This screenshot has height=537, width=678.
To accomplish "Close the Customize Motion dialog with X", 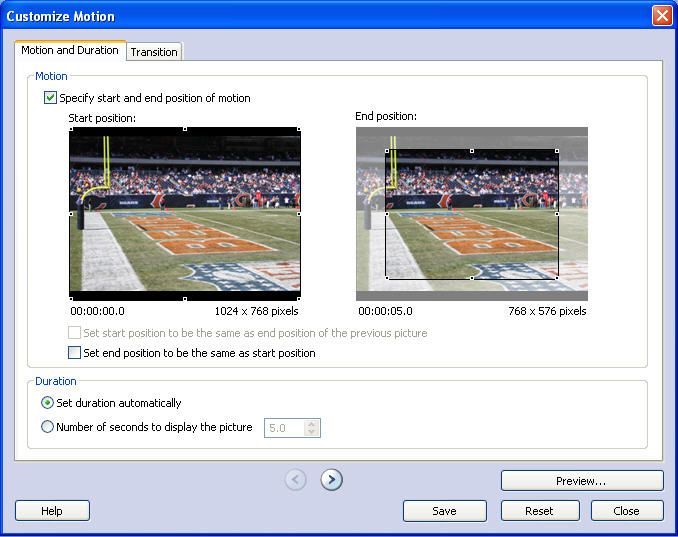I will [662, 16].
